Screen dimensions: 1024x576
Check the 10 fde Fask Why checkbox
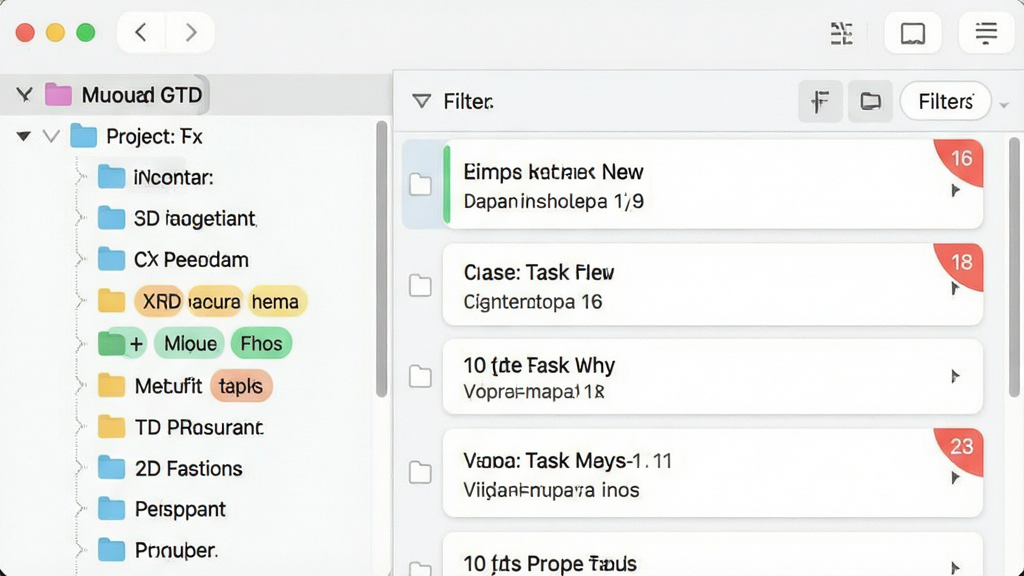point(421,376)
